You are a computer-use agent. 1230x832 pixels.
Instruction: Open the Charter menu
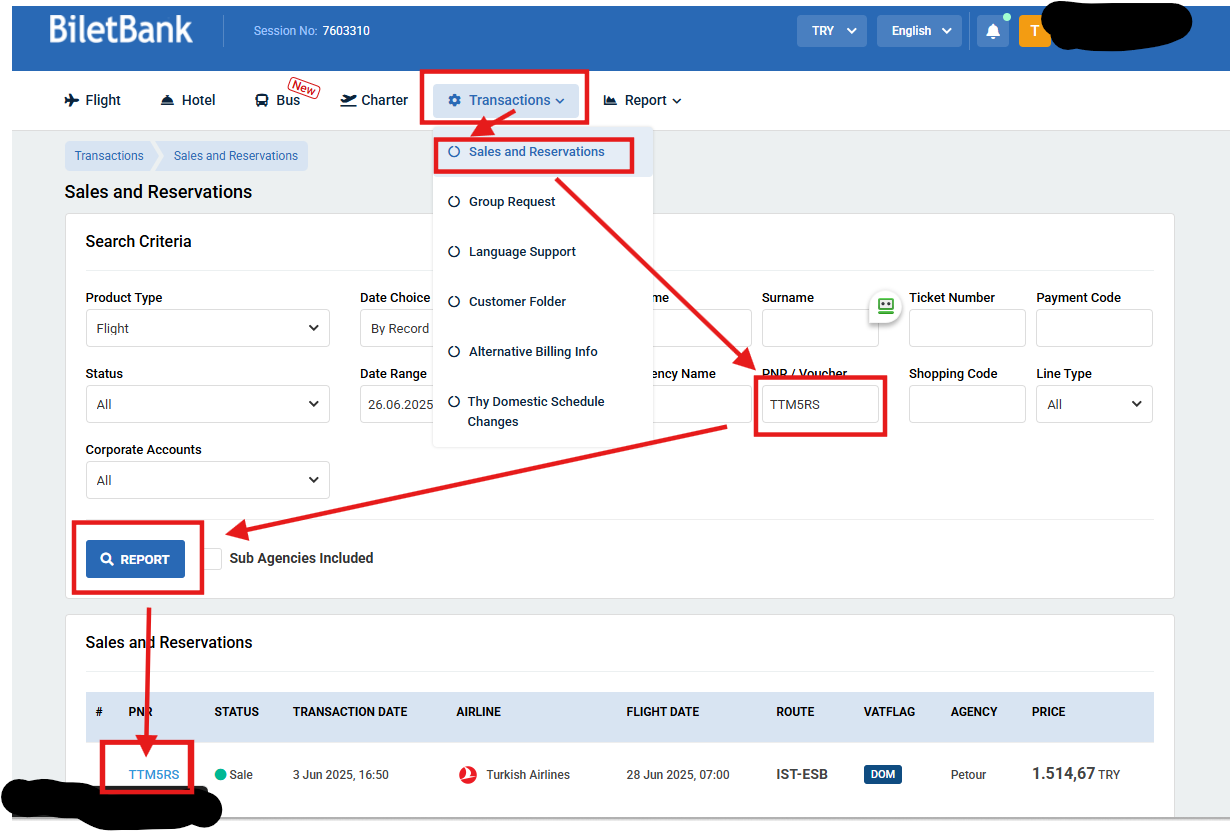[x=374, y=100]
